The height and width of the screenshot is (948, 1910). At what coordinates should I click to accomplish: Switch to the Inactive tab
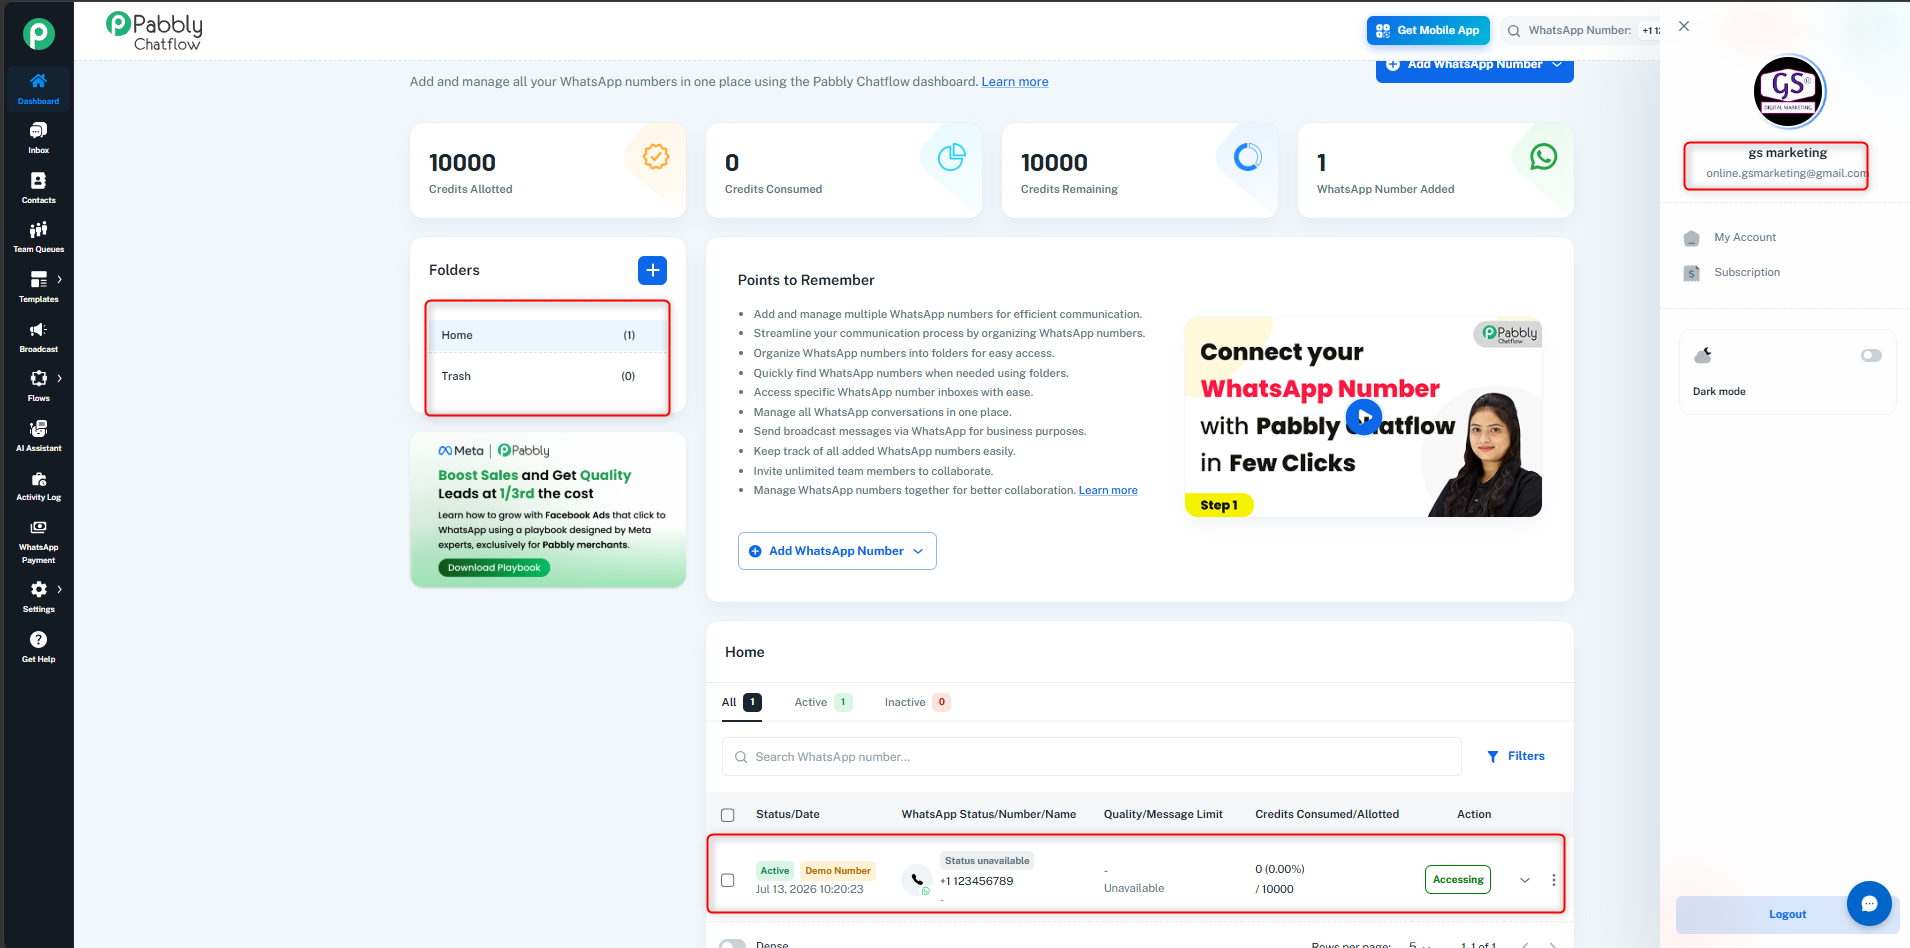[x=917, y=702]
